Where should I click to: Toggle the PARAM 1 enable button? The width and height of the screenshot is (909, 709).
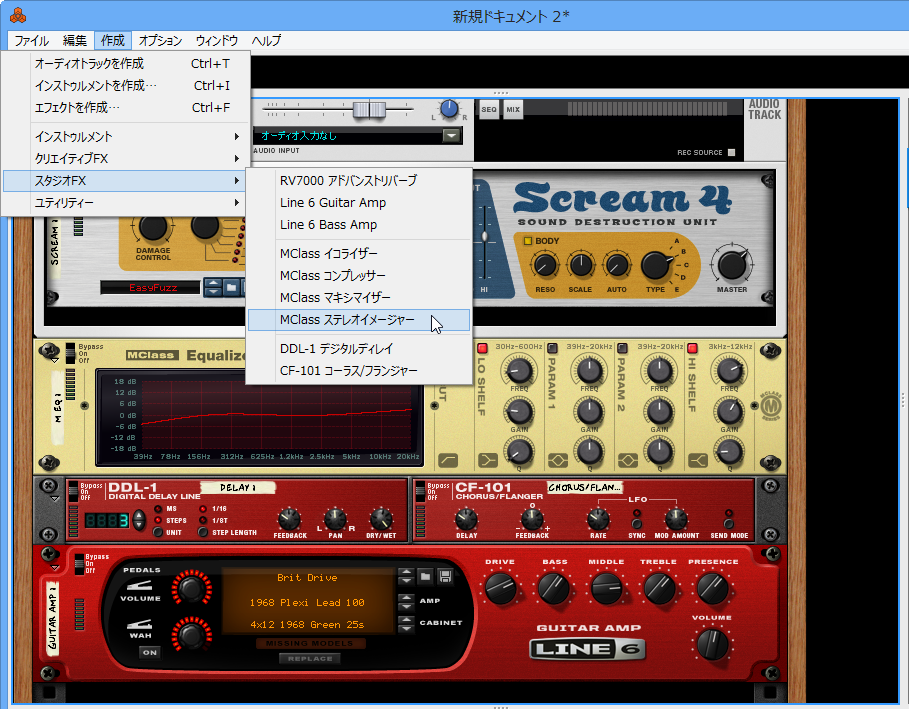552,348
